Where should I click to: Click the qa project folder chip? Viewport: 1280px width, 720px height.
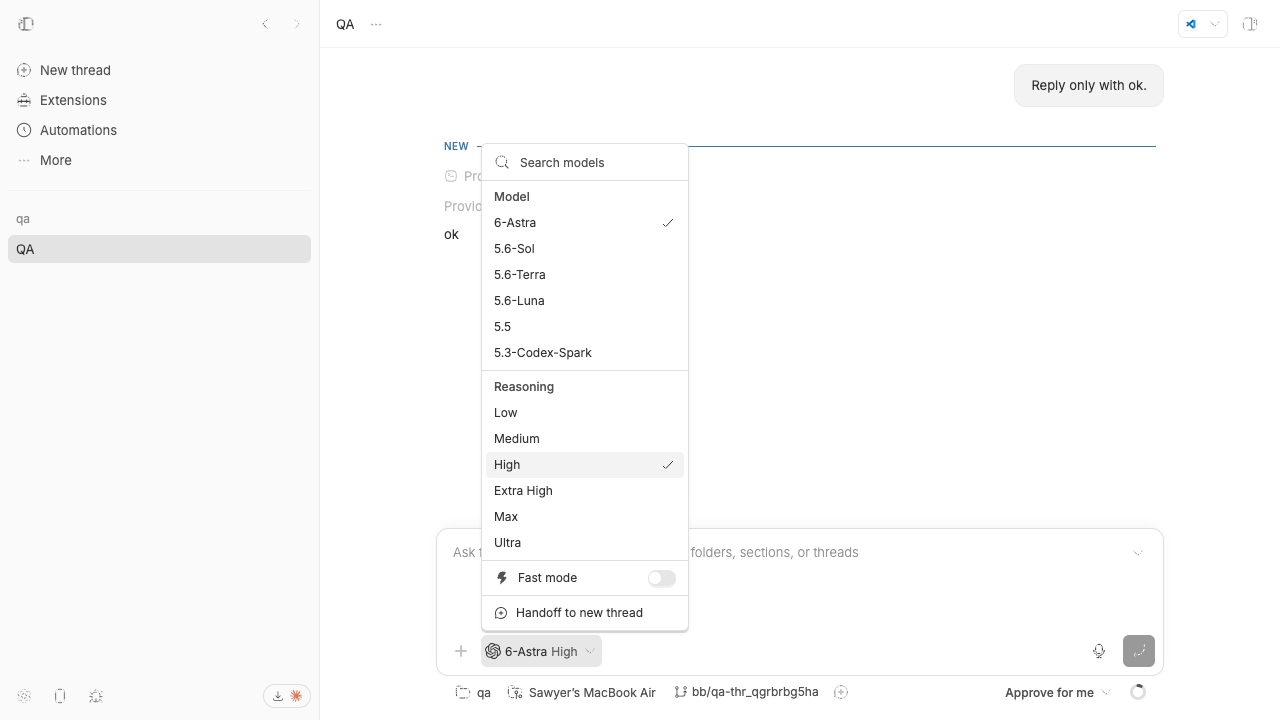473,692
